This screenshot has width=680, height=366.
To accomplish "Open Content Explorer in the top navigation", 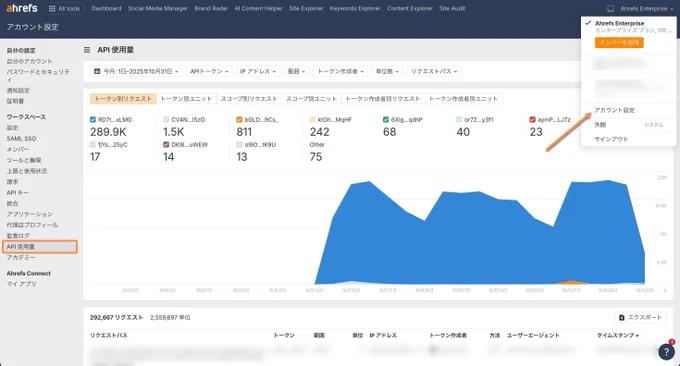I will point(409,9).
